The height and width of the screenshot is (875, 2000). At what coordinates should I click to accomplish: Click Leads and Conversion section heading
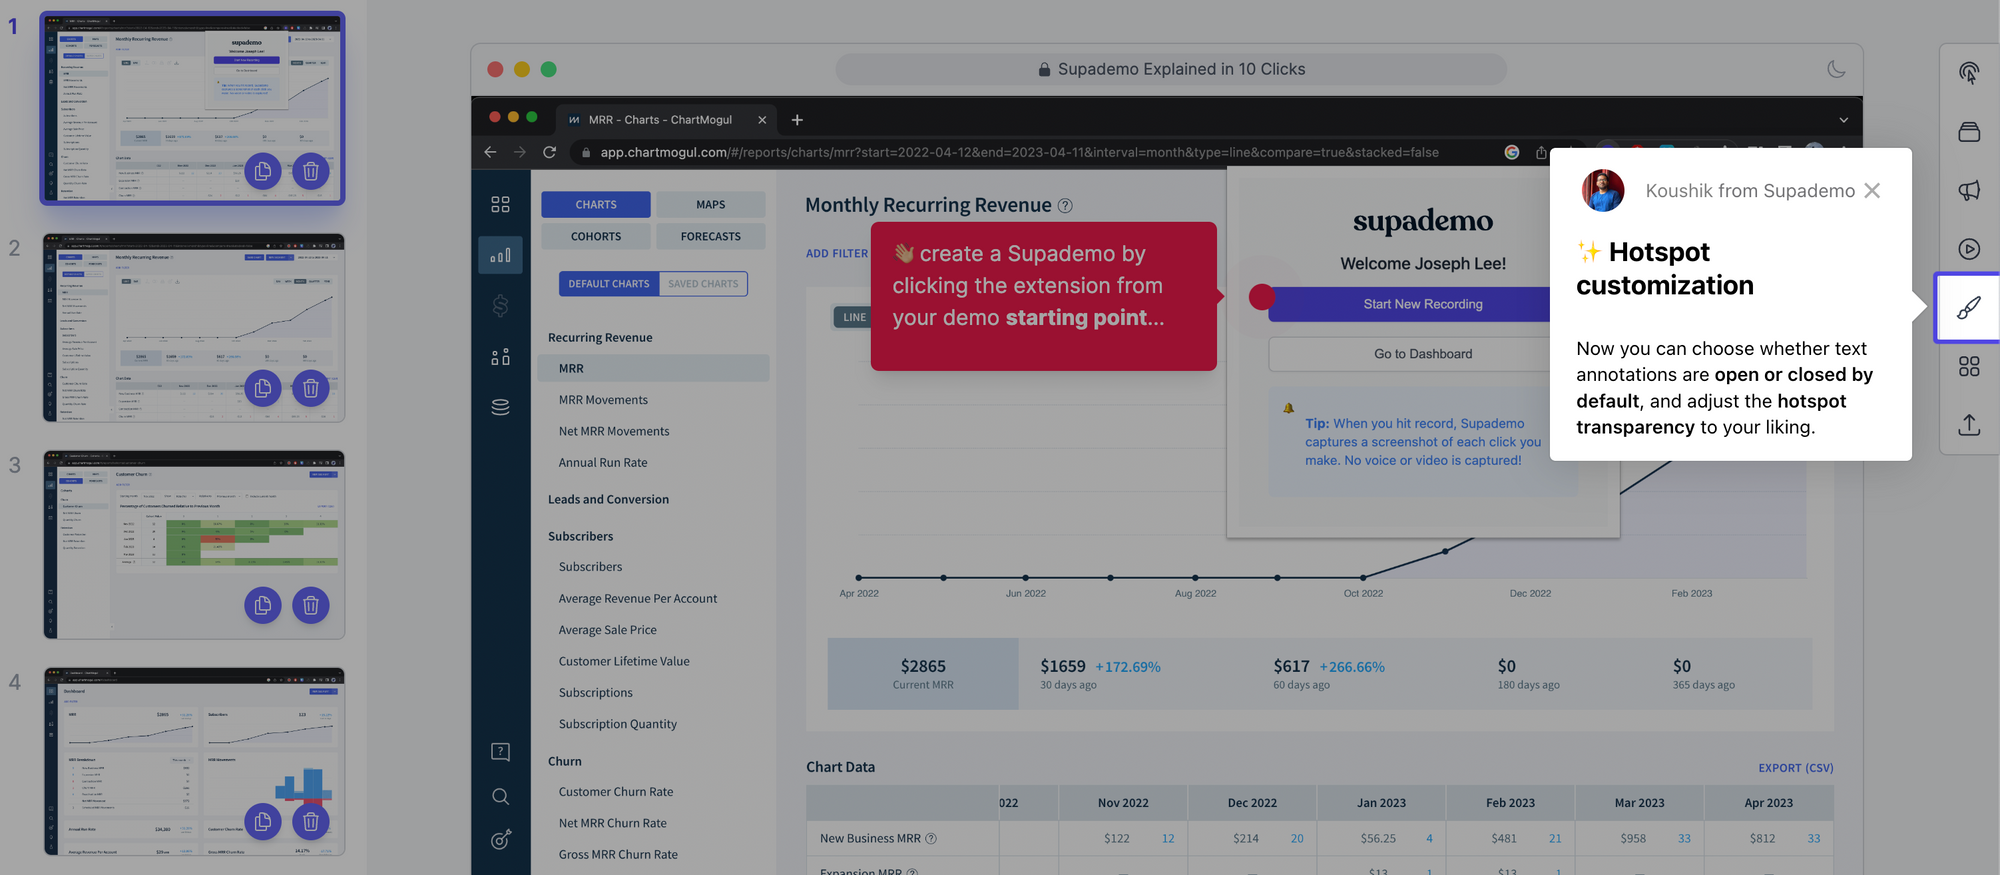(608, 499)
